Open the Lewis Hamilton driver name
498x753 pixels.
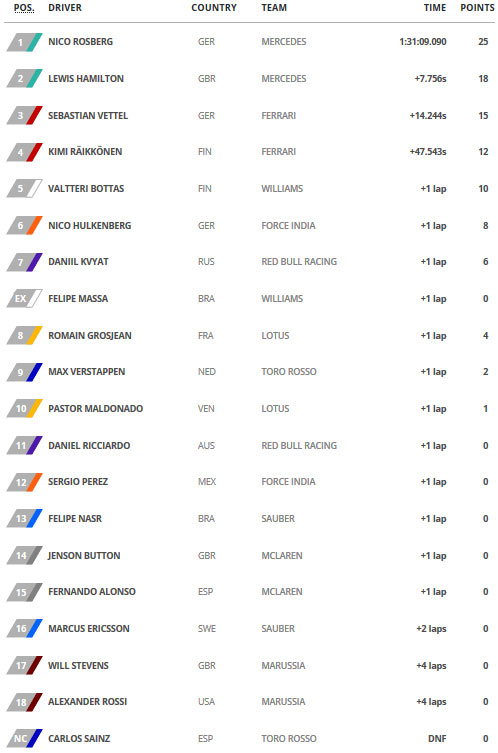pyautogui.click(x=86, y=79)
